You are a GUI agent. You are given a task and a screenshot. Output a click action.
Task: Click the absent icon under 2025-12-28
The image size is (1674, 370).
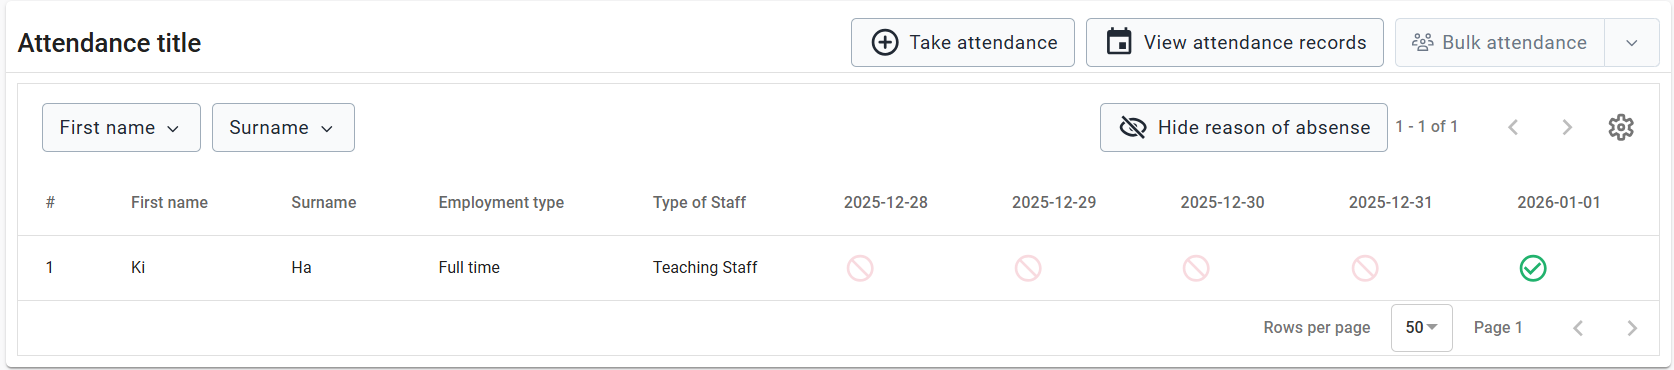[860, 268]
